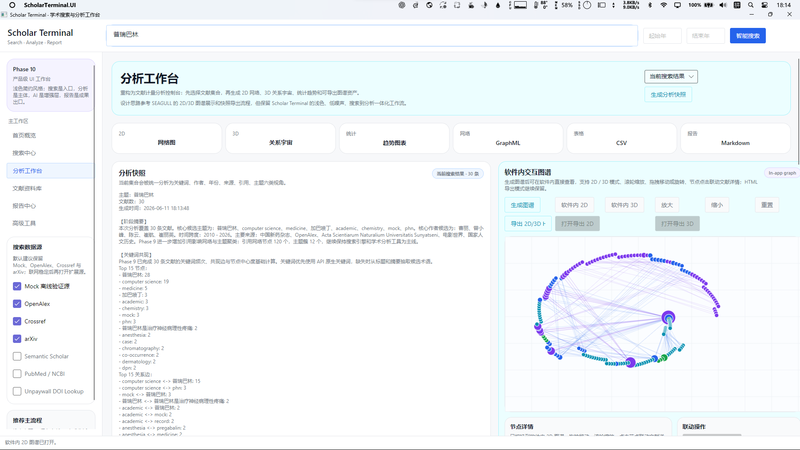800x450 pixels.
Task: Select the 3D 关系宇宙 card
Action: pos(281,138)
